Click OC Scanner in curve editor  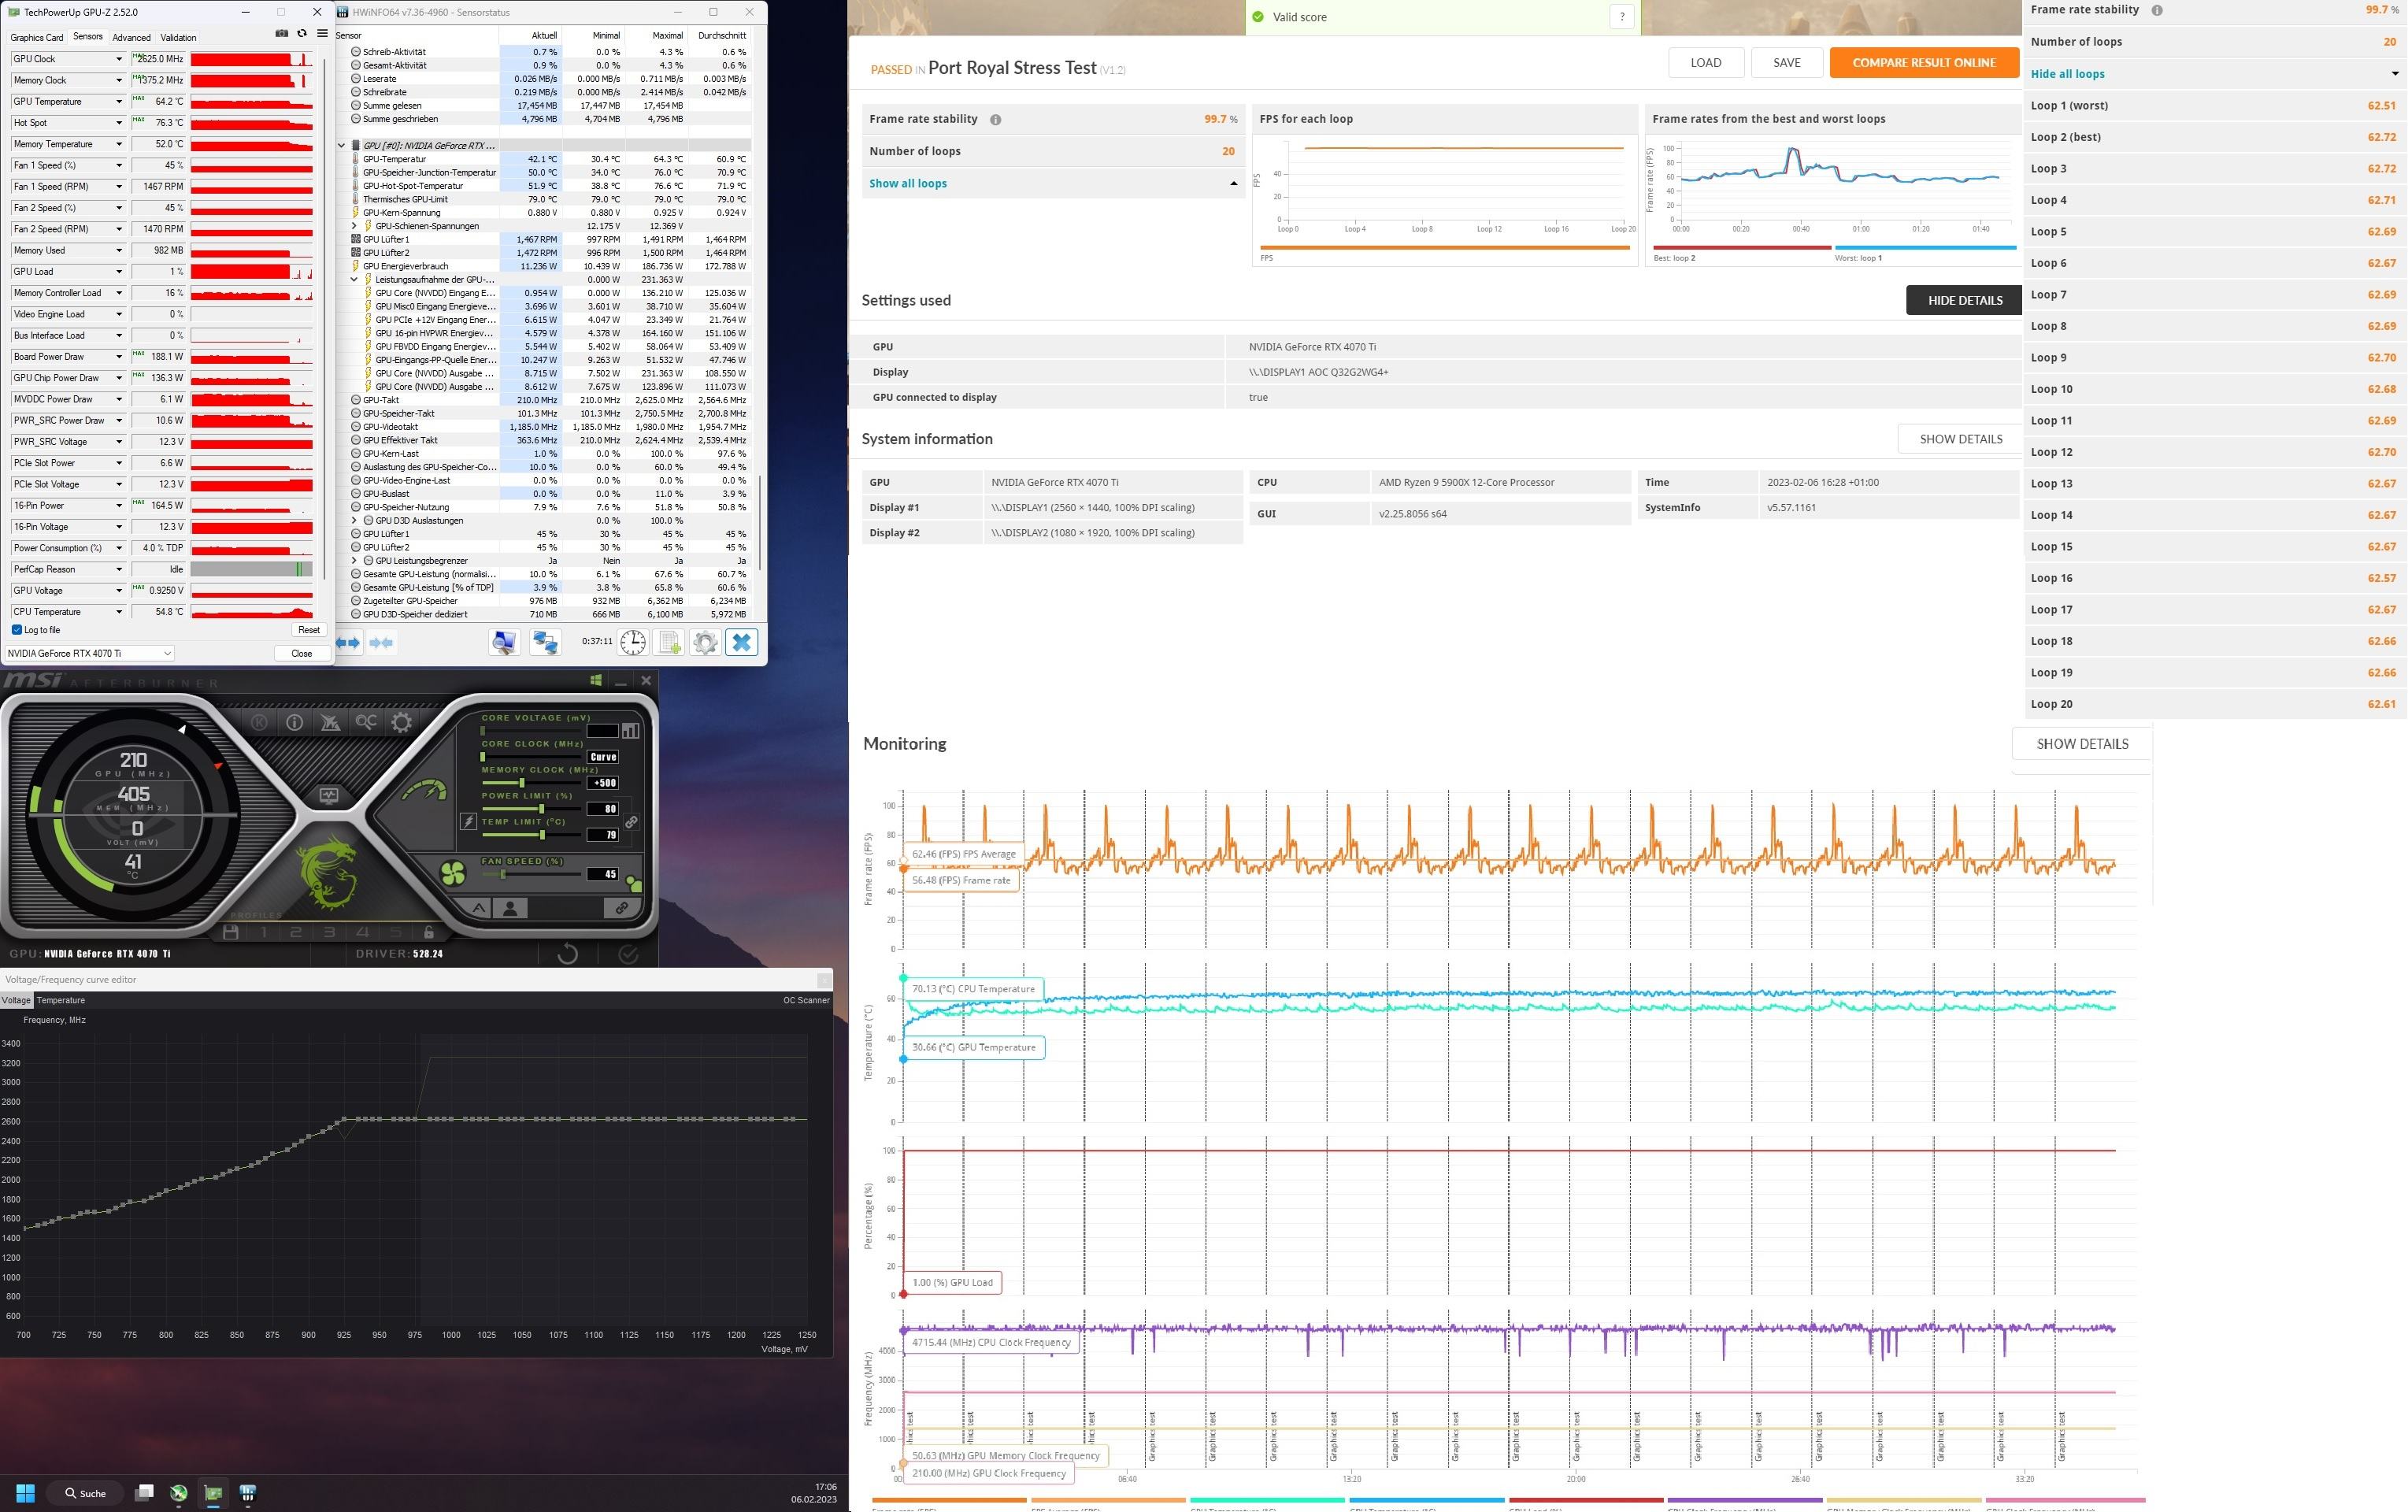tap(806, 1000)
